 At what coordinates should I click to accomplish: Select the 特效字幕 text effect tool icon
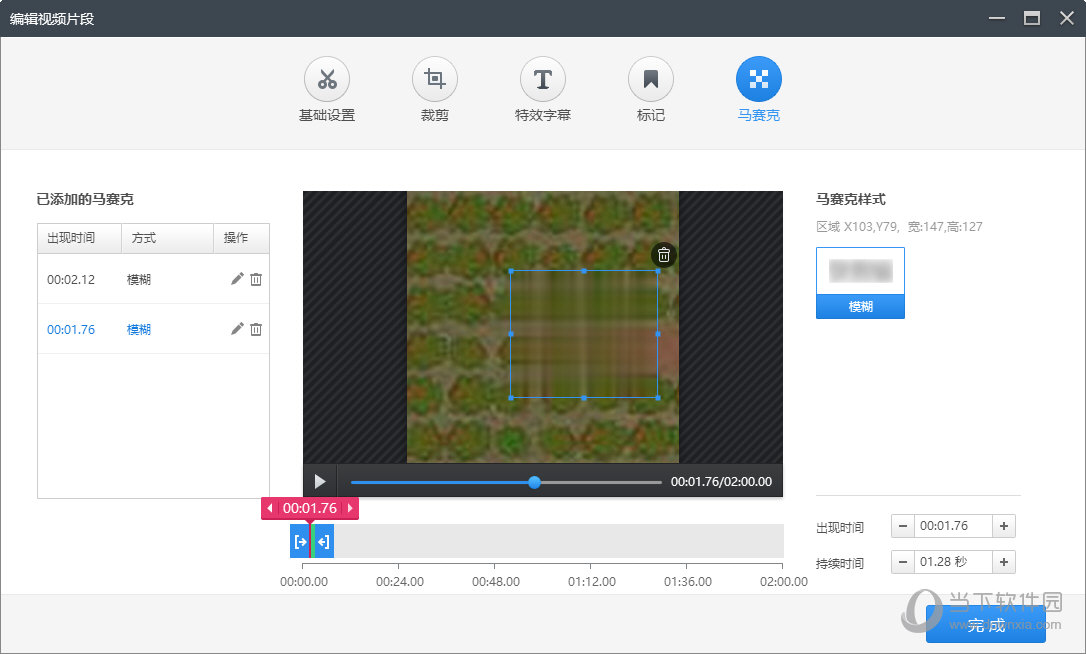click(x=542, y=78)
